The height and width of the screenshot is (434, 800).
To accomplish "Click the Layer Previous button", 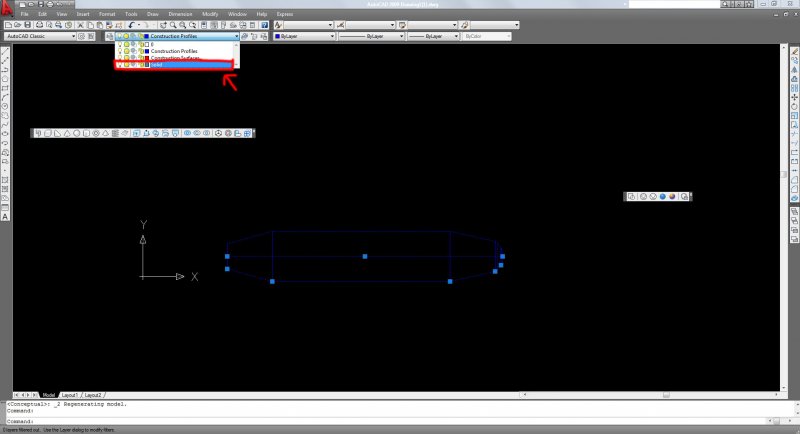I will 254,36.
